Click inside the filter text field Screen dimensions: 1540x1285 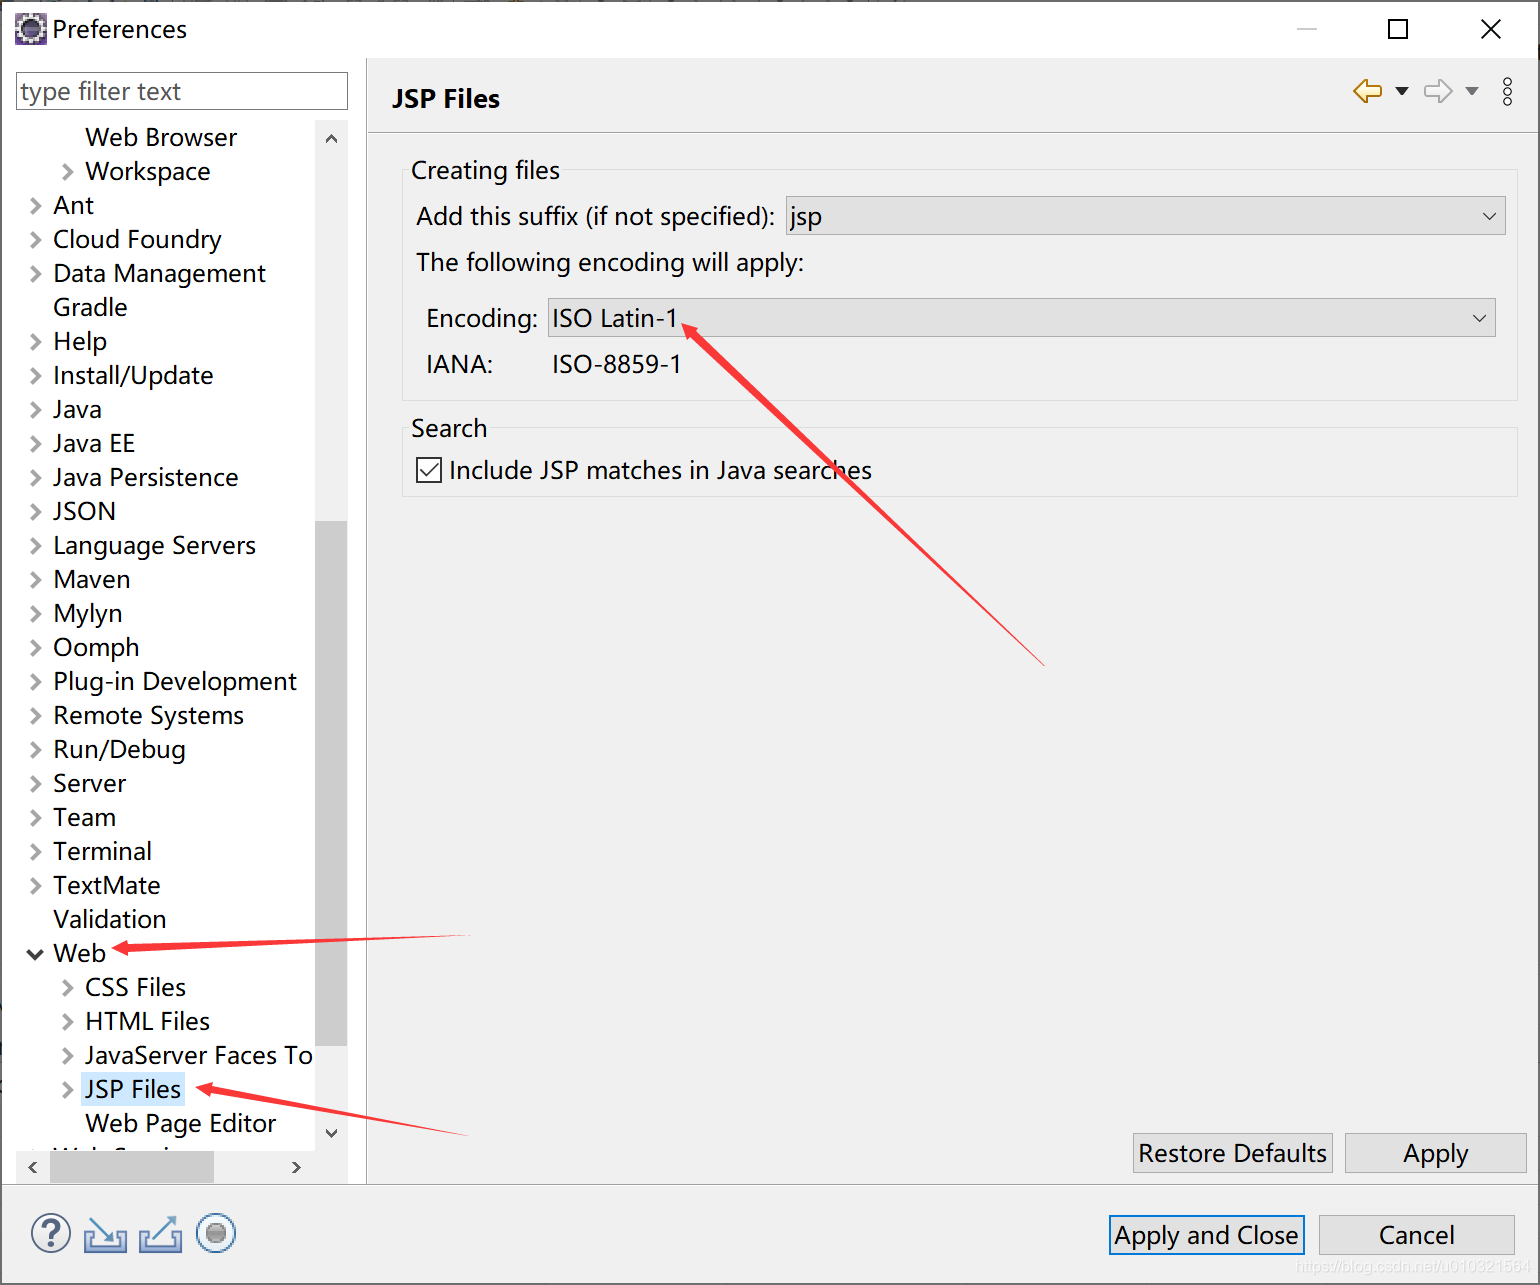(x=180, y=91)
